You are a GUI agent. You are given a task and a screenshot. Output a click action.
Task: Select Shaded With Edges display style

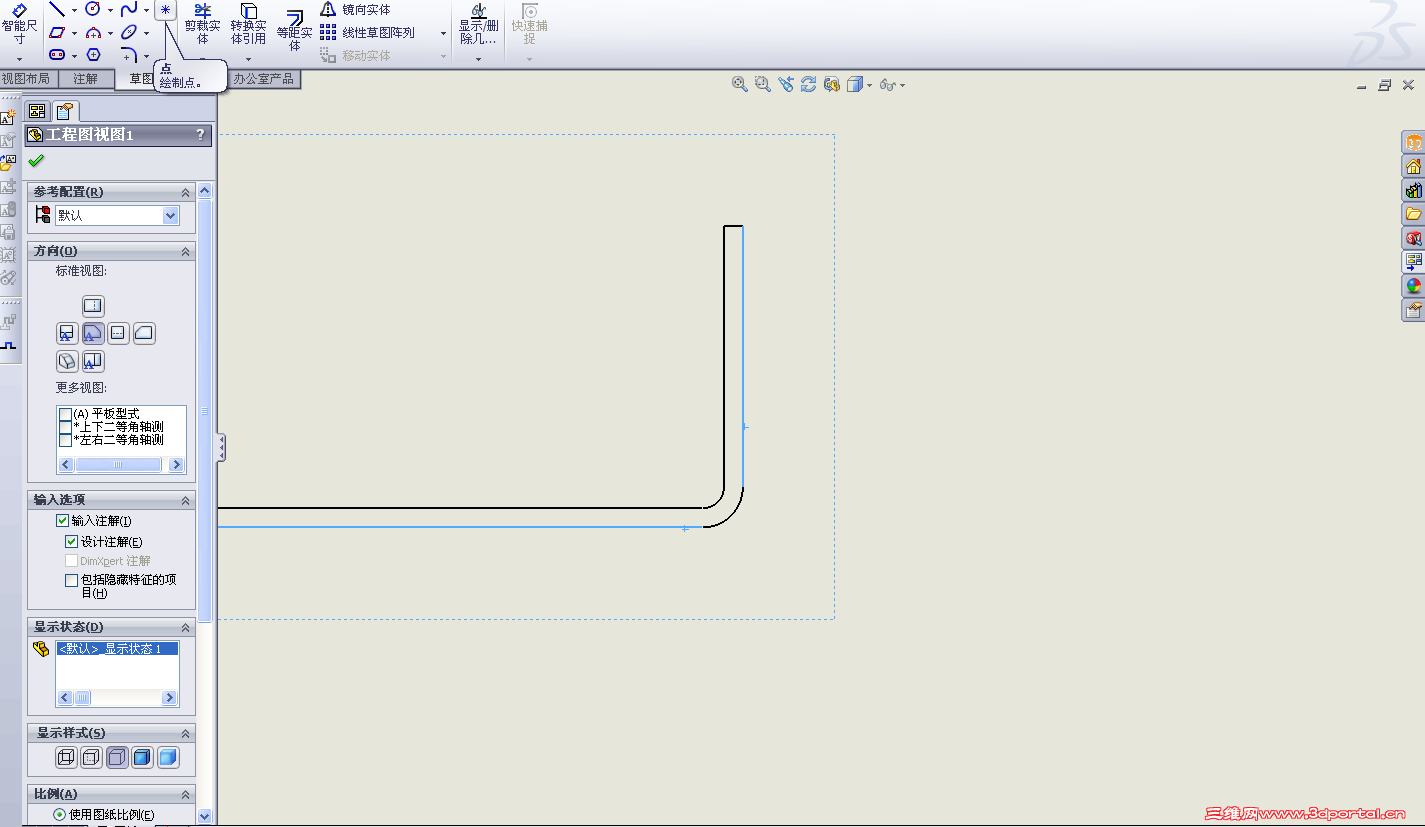[143, 758]
